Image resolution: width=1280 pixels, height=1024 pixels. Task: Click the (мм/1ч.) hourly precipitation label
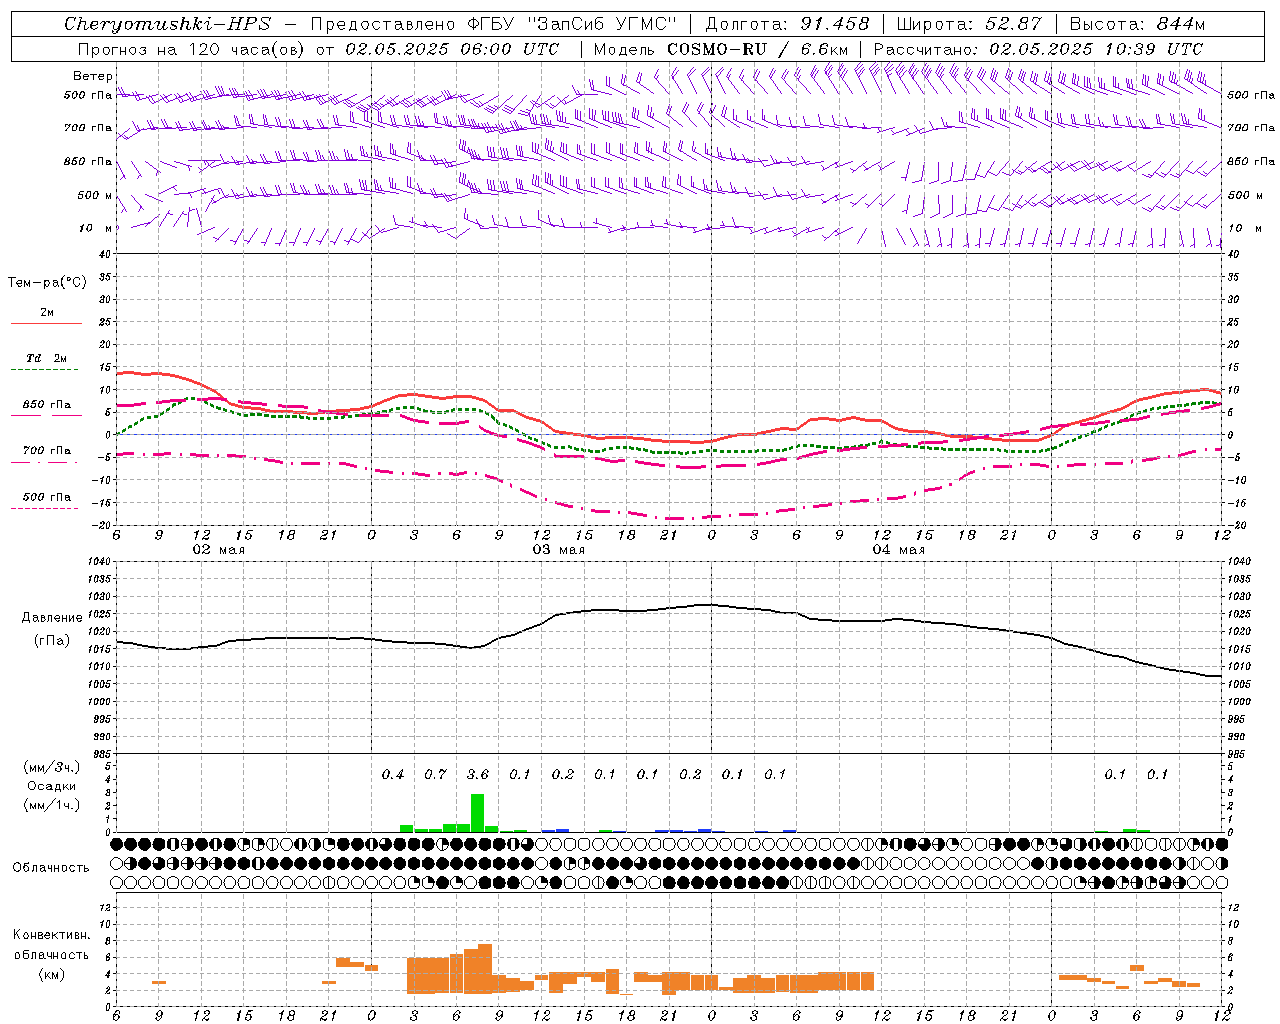tap(52, 805)
